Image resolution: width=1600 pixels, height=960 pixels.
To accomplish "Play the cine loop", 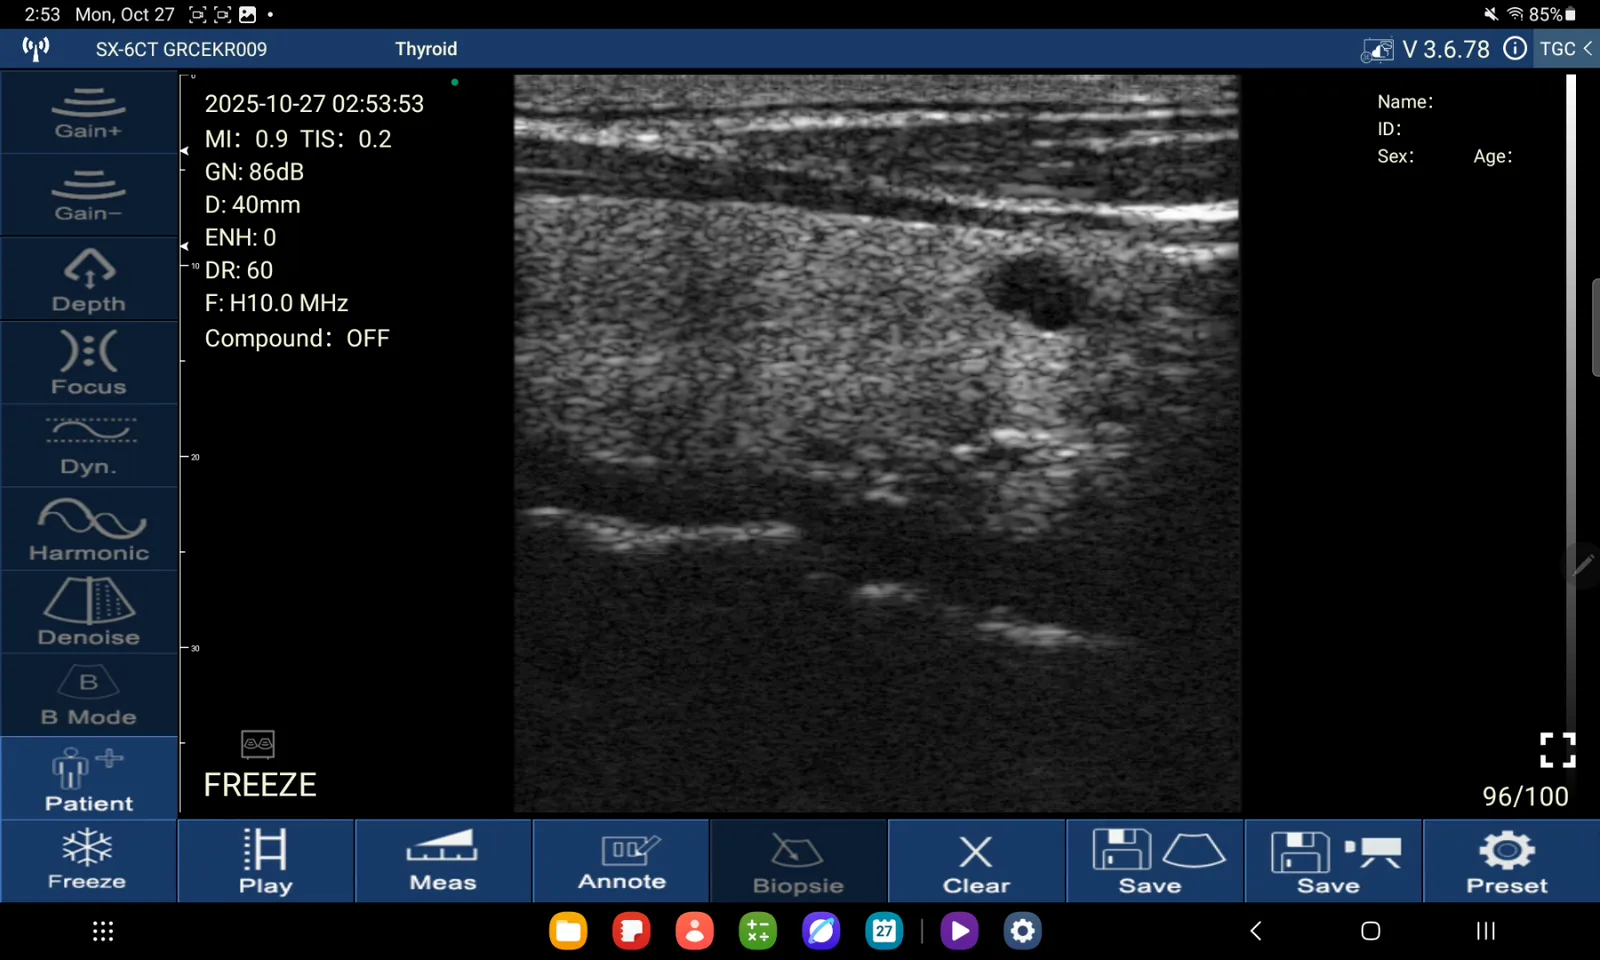I will [x=265, y=861].
